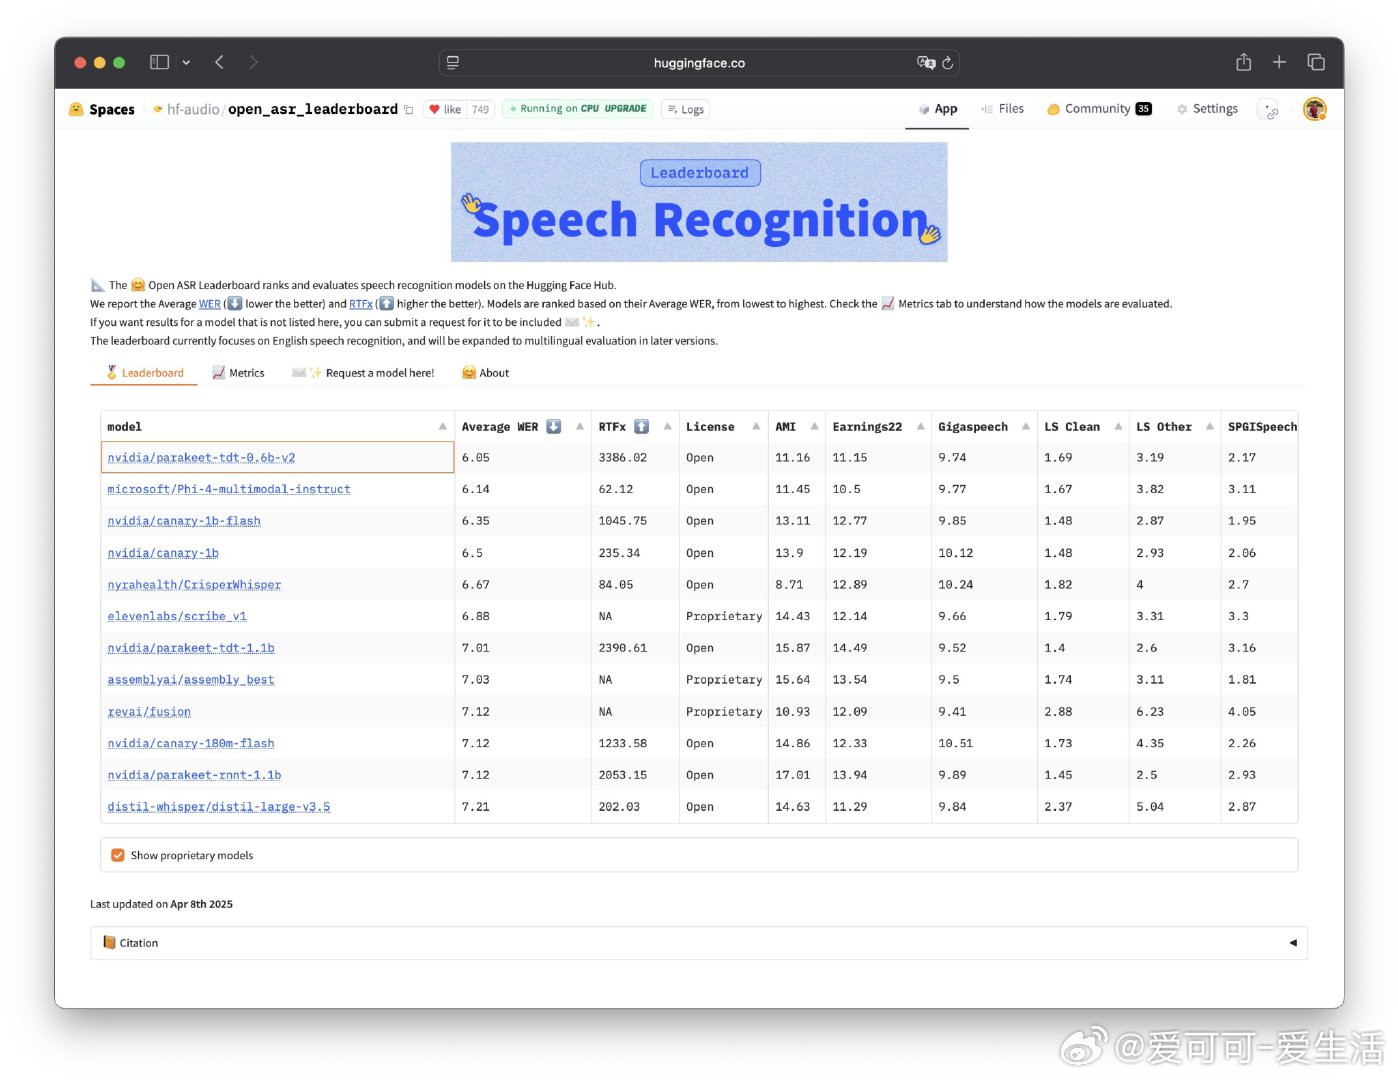Open the Request a model here tab
The width and height of the screenshot is (1398, 1080).
coord(363,373)
